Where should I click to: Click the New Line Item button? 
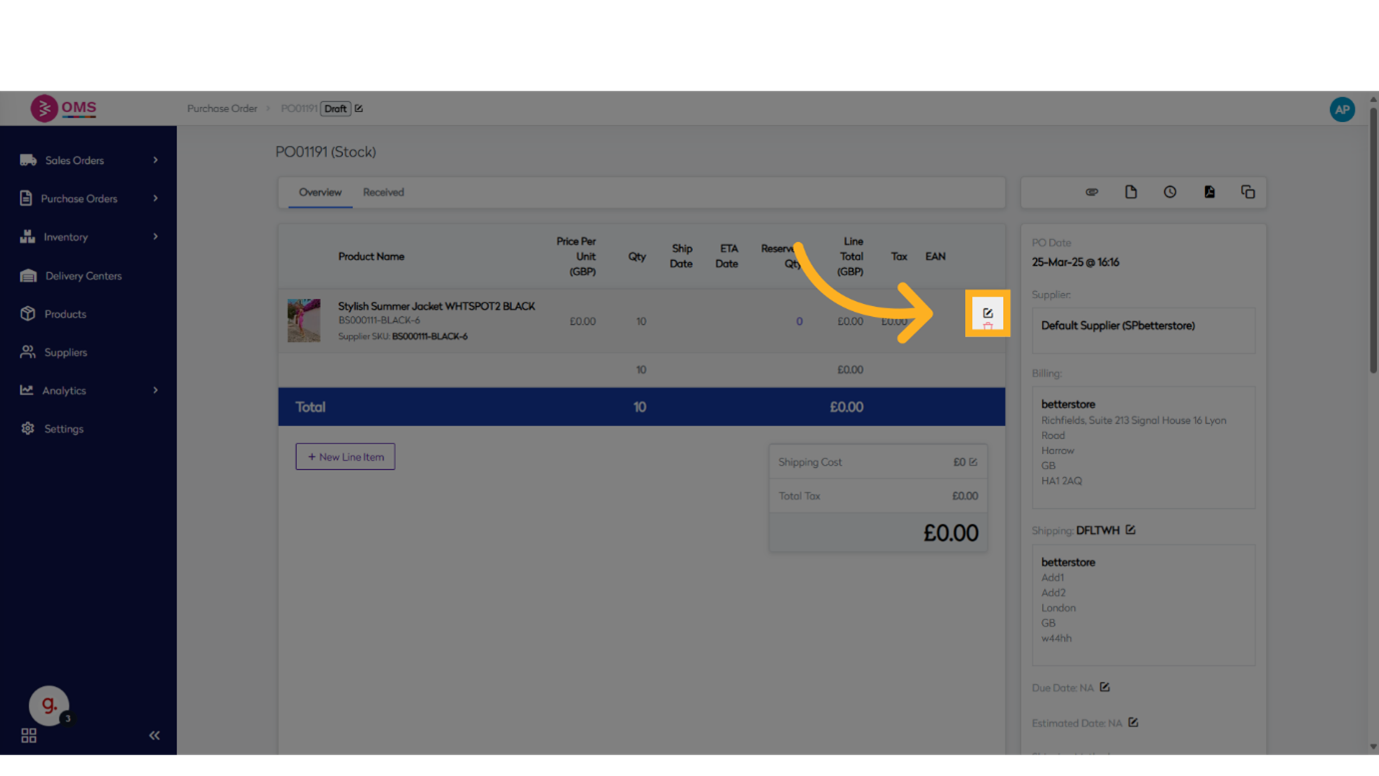[x=345, y=457]
